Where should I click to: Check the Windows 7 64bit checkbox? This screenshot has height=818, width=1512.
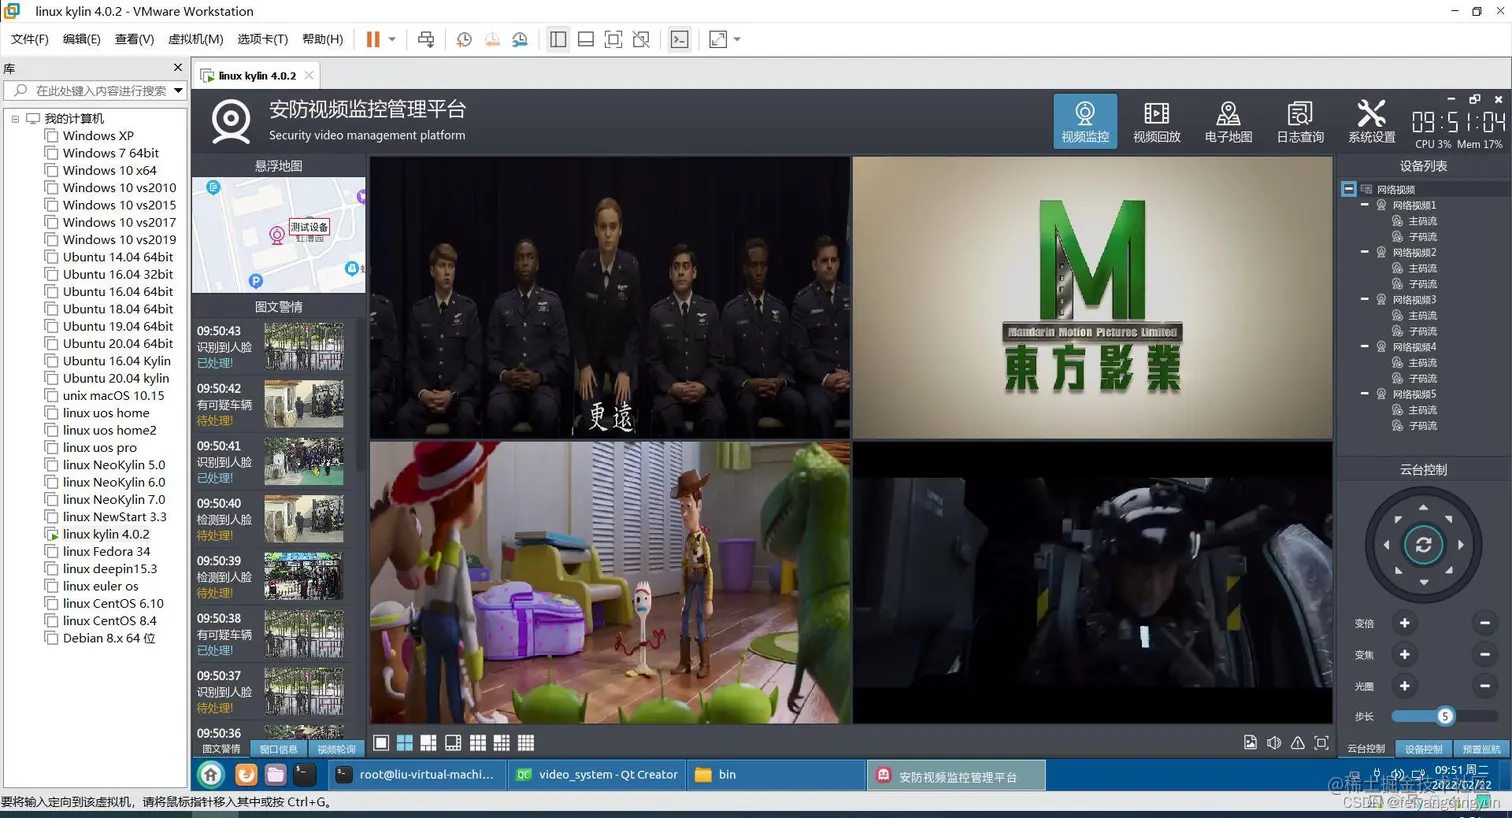(51, 153)
